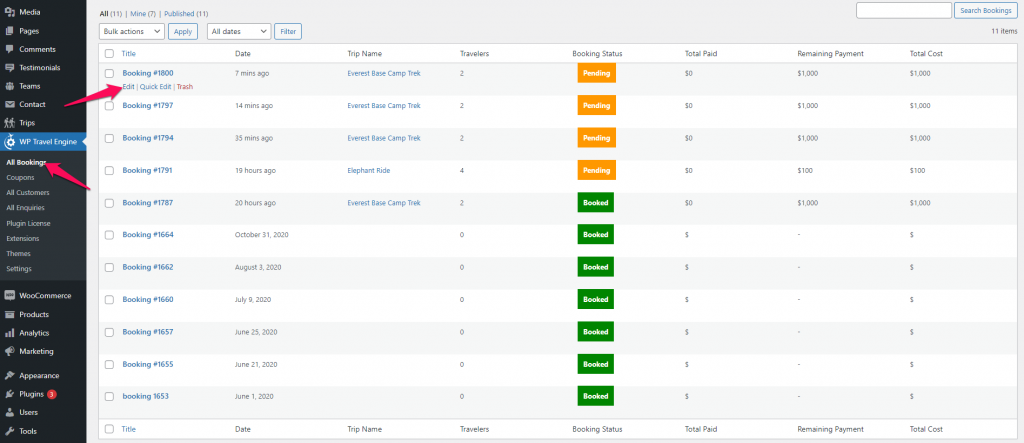1024x443 pixels.
Task: Open the All dates dropdown
Action: (x=239, y=31)
